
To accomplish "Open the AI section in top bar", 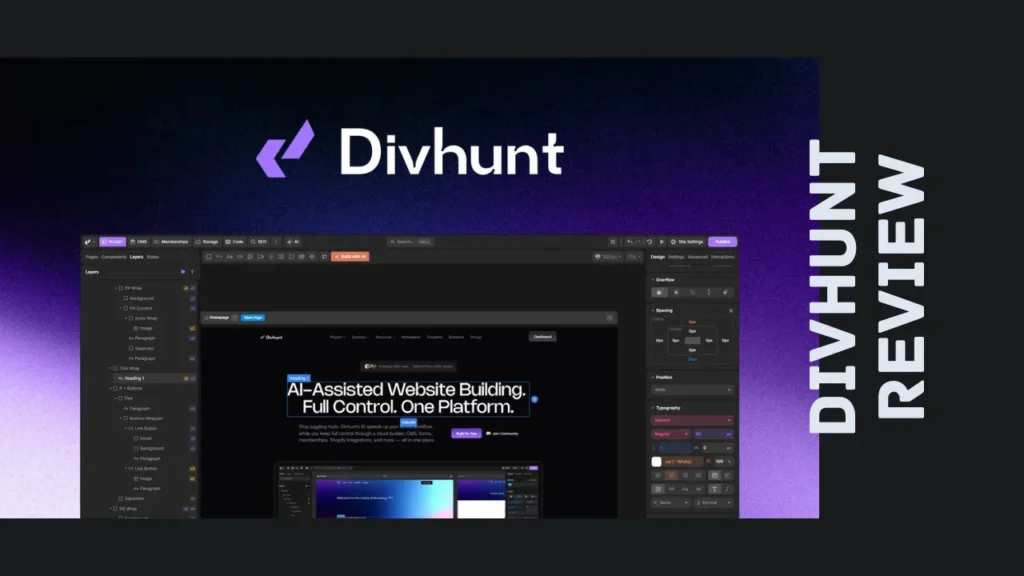I will click(x=293, y=242).
